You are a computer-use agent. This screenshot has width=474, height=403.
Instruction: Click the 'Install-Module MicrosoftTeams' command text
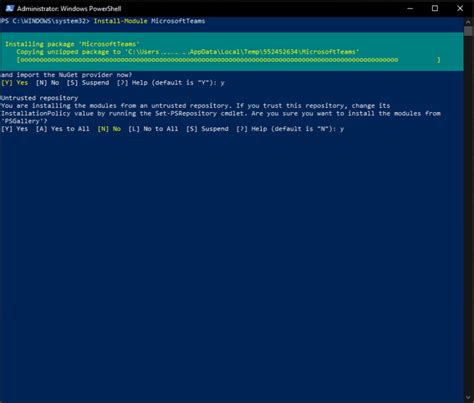[149, 21]
